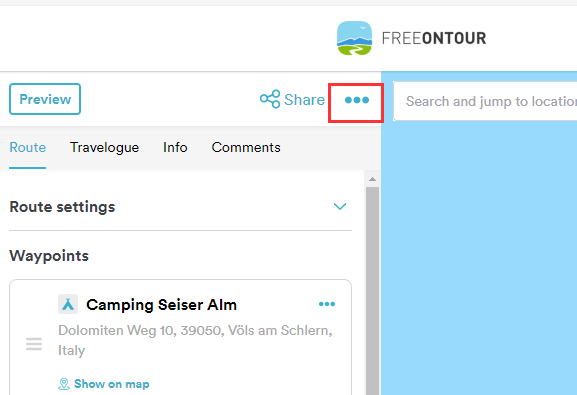Click the Share network icon
This screenshot has height=395, width=577.
pos(270,99)
